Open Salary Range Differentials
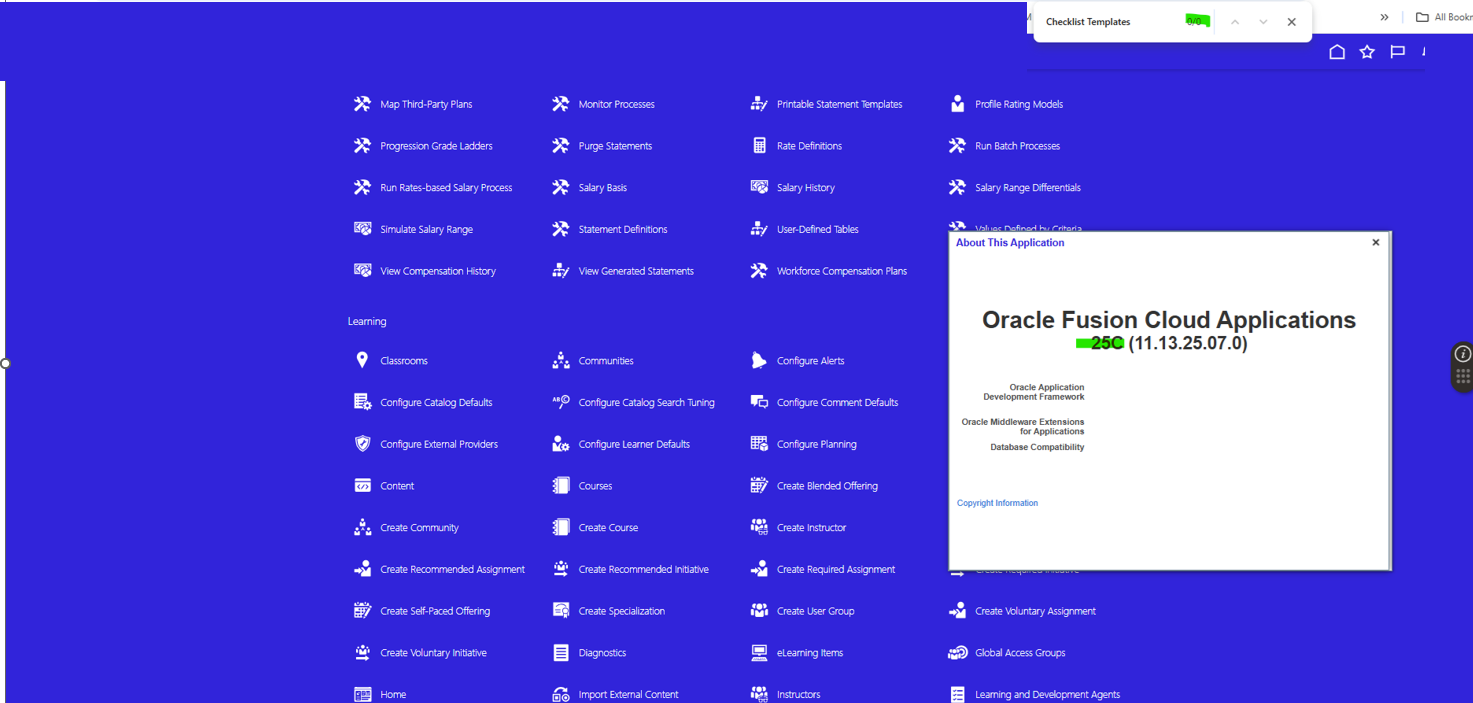Image resolution: width=1473 pixels, height=703 pixels. click(x=1028, y=187)
